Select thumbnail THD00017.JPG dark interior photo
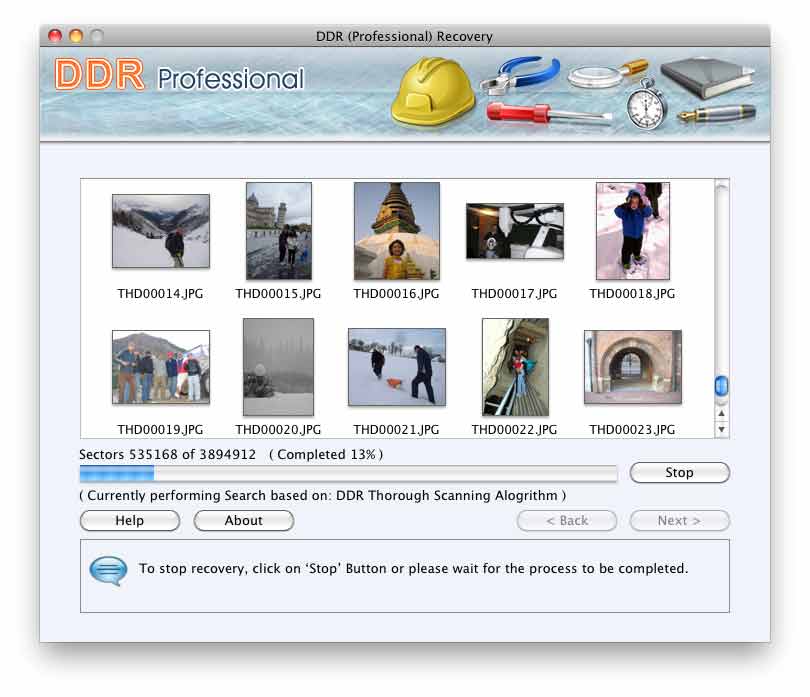810x697 pixels. (515, 231)
